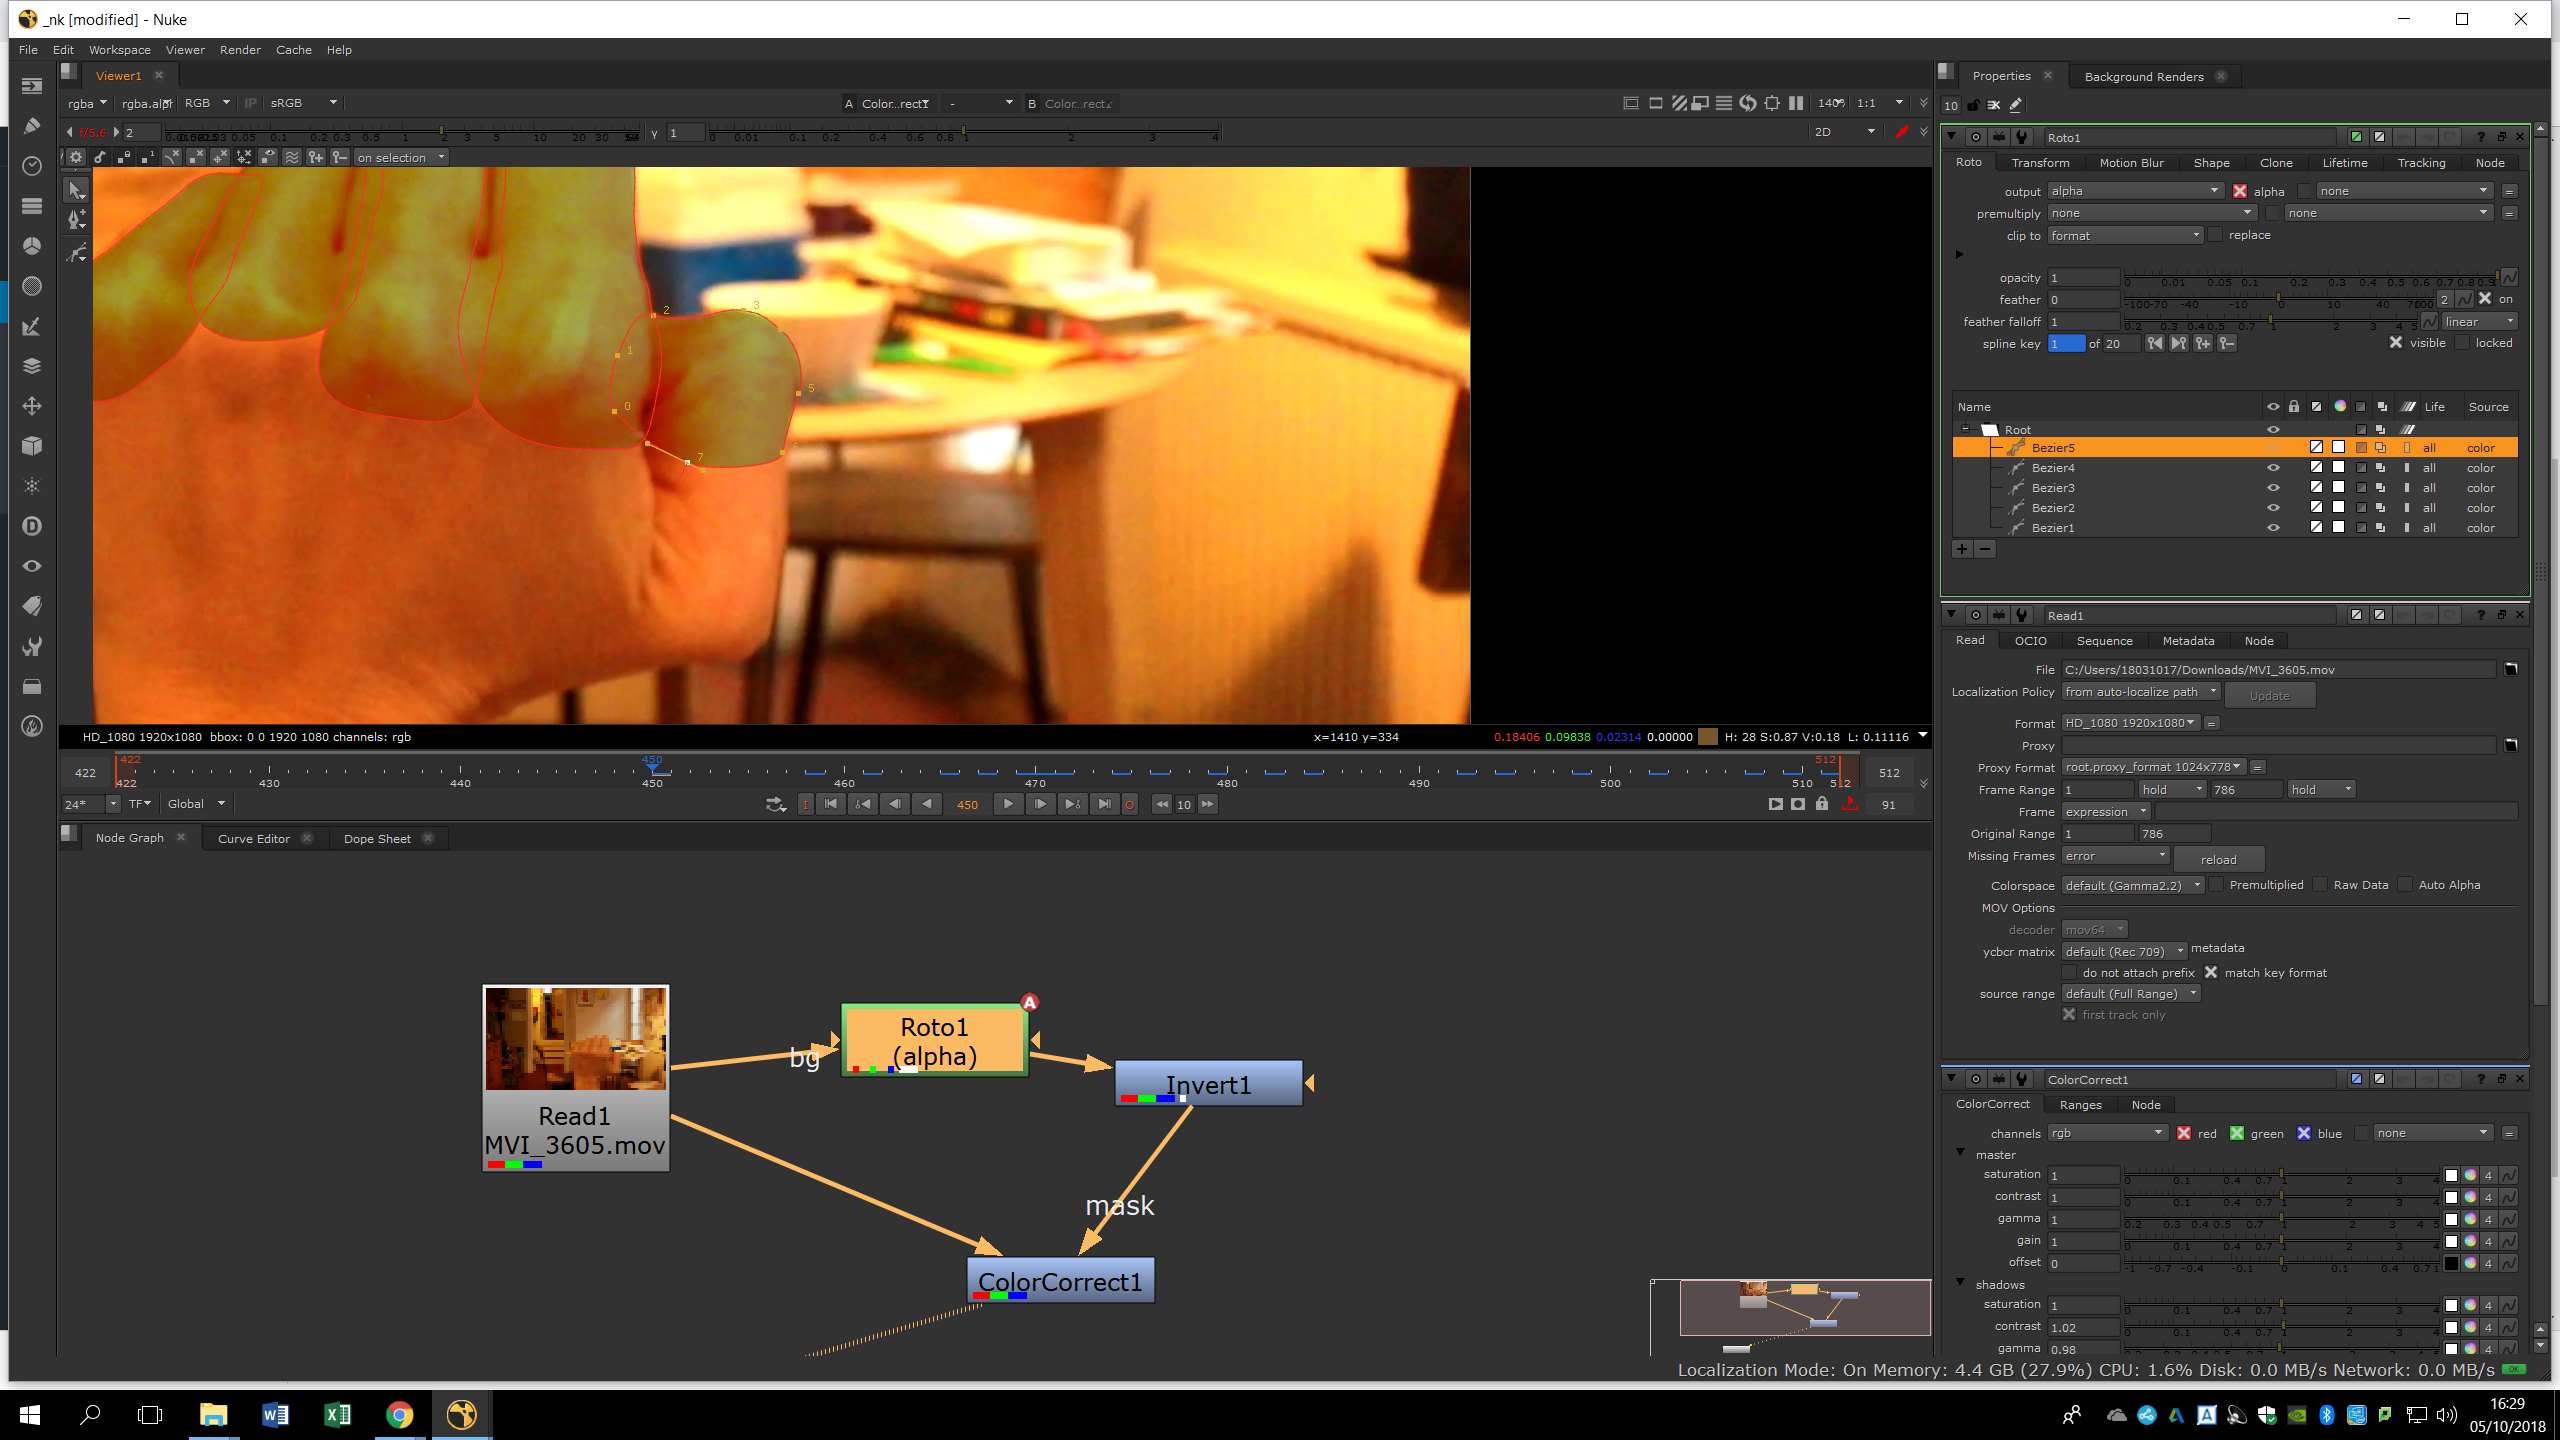
Task: Pause viewer updates icon
Action: (x=1796, y=103)
